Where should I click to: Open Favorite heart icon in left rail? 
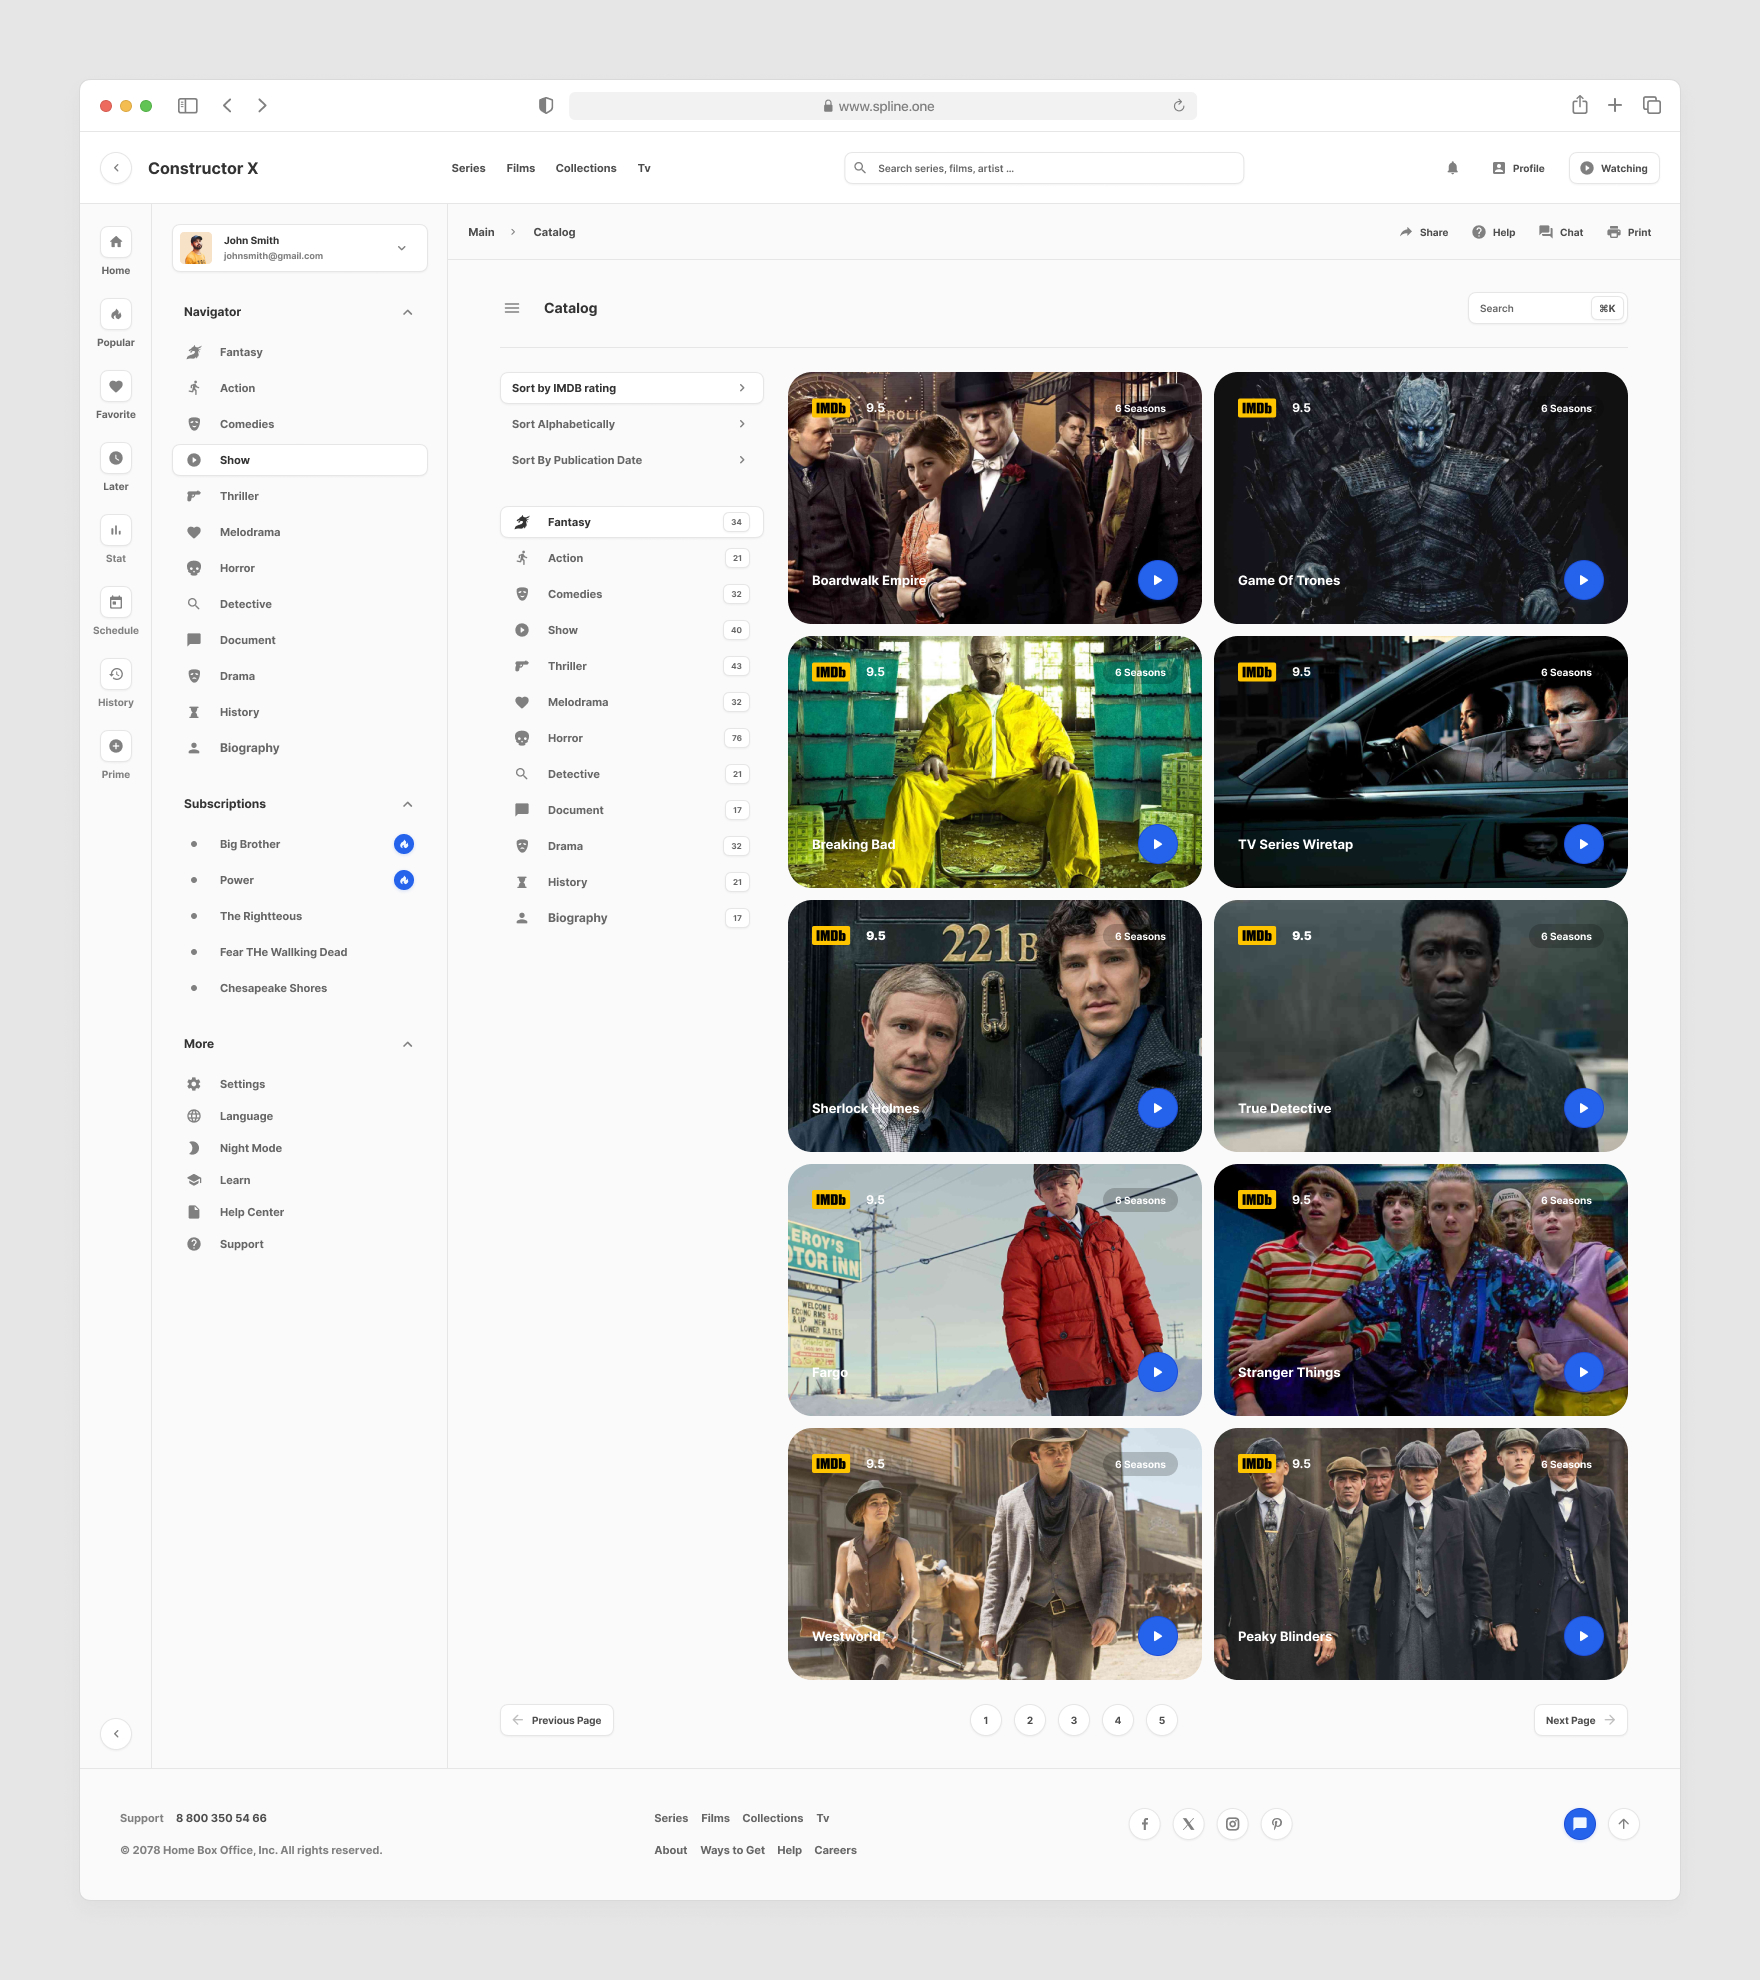[x=116, y=386]
